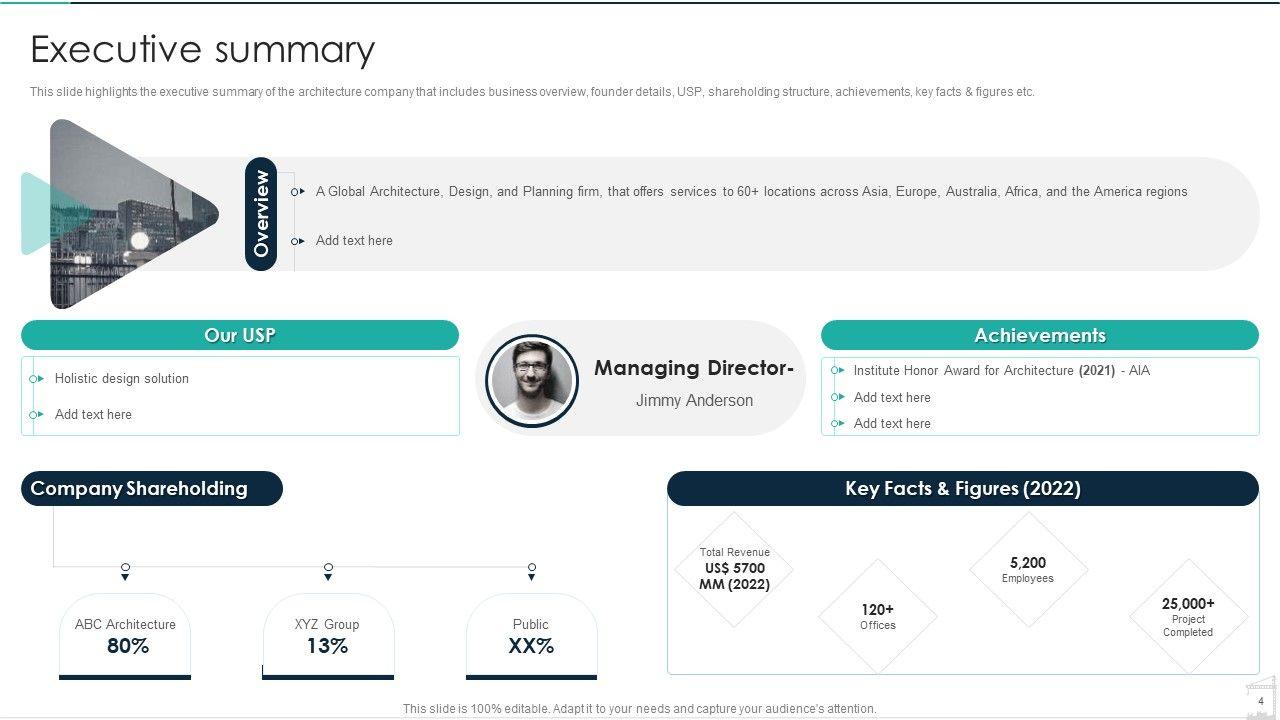Click the Jimmy Anderson name text

694,401
